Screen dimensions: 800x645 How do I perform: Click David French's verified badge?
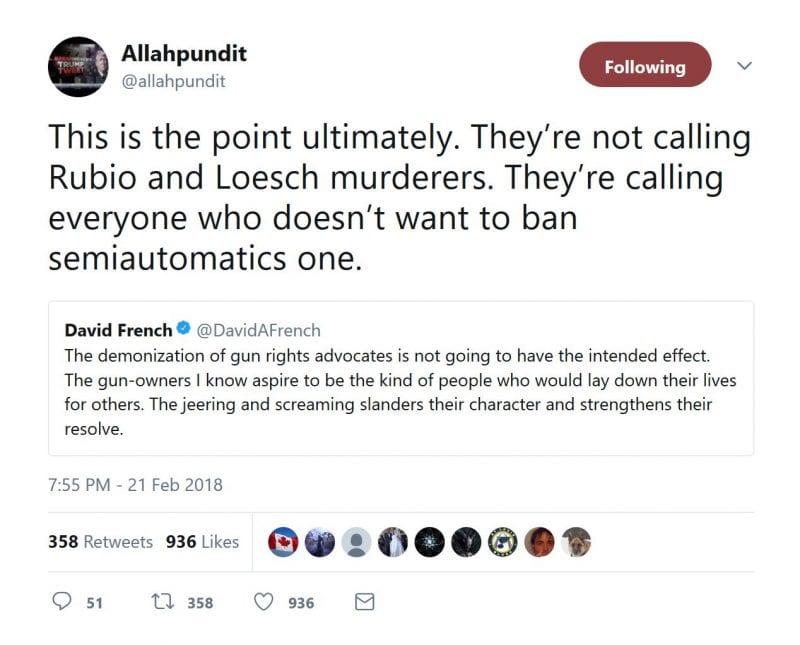point(184,329)
